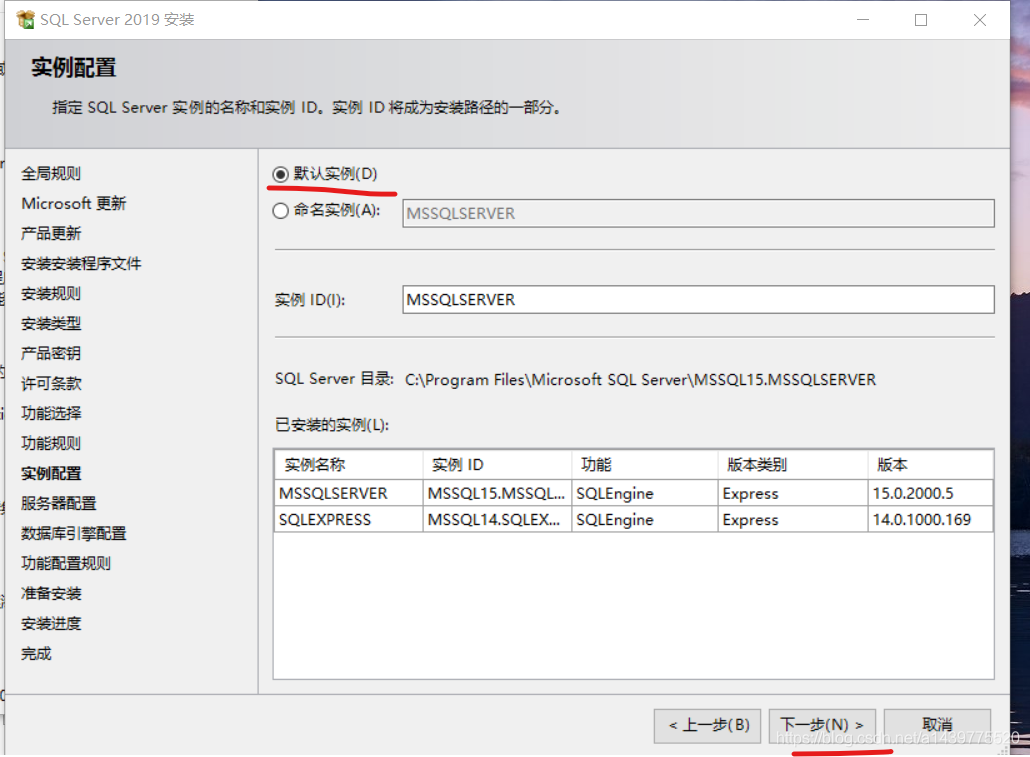Go back with 上一步(B) button
Screen dimensions: 1030x757
[707, 725]
